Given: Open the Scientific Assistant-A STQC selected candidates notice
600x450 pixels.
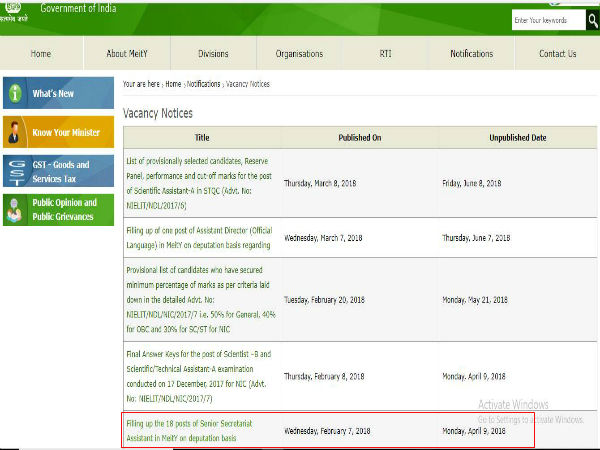Looking at the screenshot, I should click(199, 183).
